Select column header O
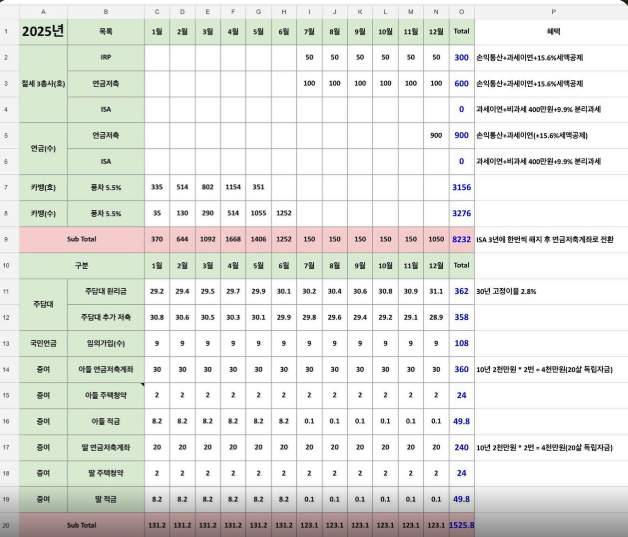 (461, 12)
